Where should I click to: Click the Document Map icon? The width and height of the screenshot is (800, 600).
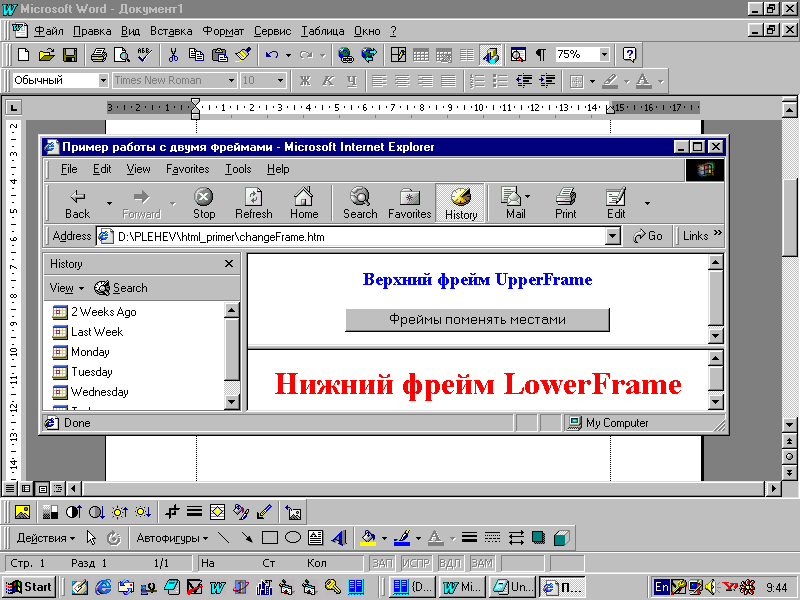tap(518, 55)
